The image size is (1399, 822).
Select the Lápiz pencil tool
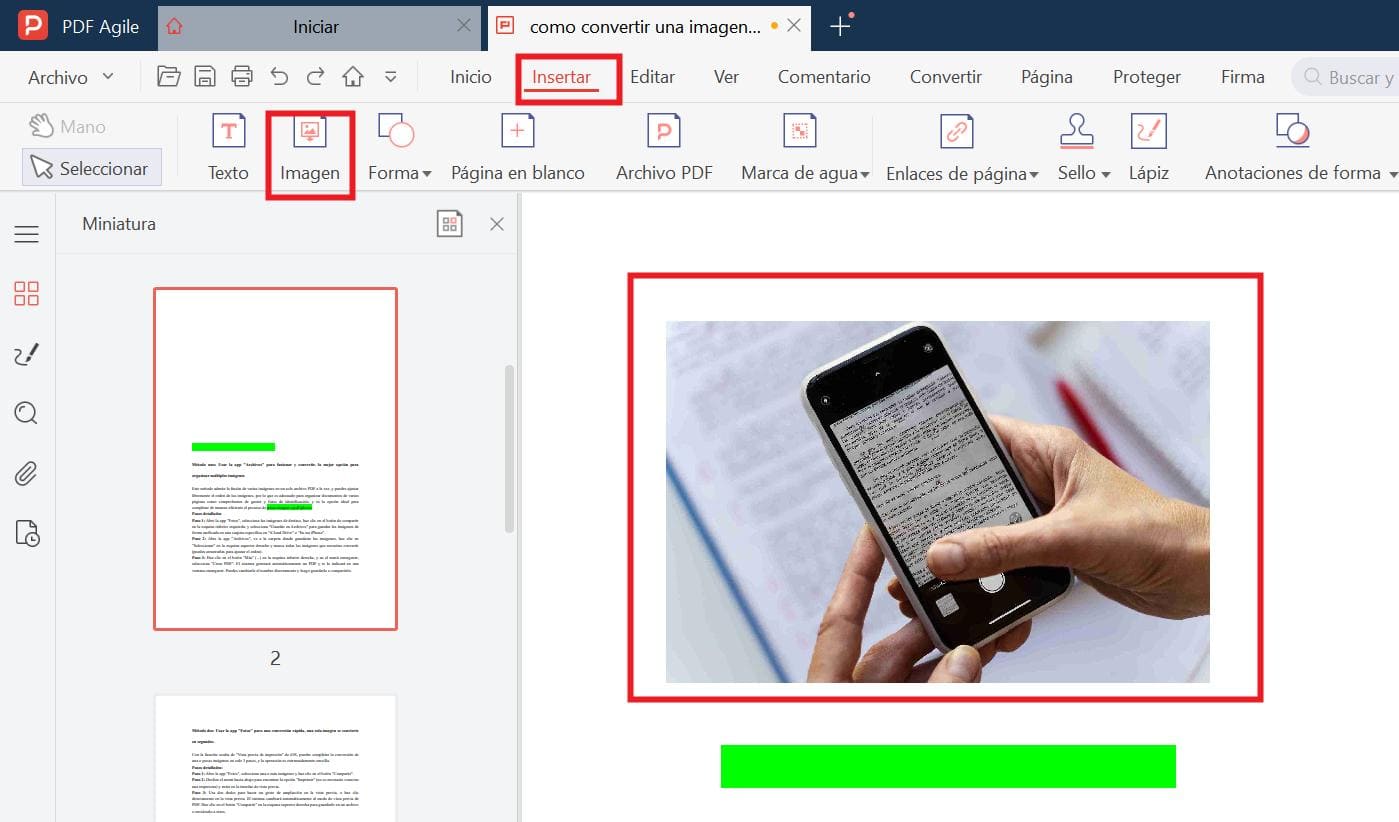coord(1148,148)
